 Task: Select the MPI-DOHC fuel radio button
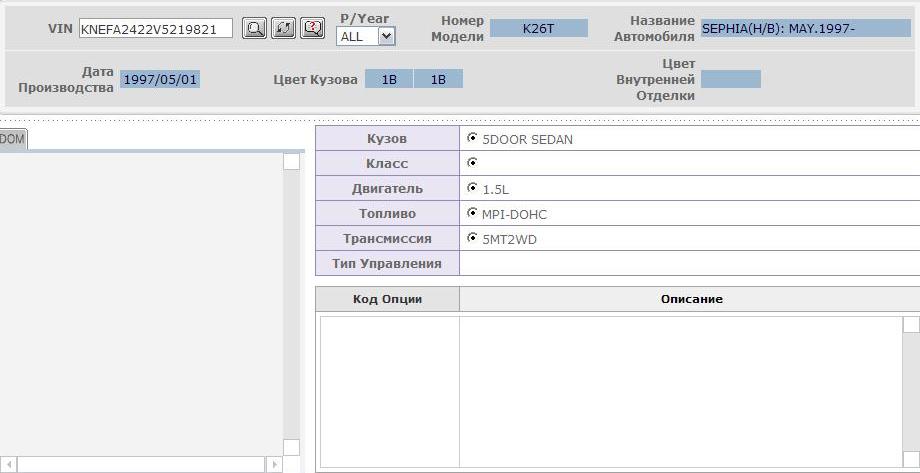[472, 213]
